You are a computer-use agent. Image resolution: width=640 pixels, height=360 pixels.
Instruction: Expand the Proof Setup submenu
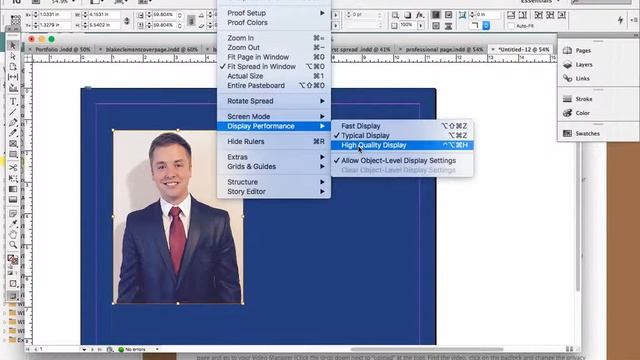coord(274,13)
